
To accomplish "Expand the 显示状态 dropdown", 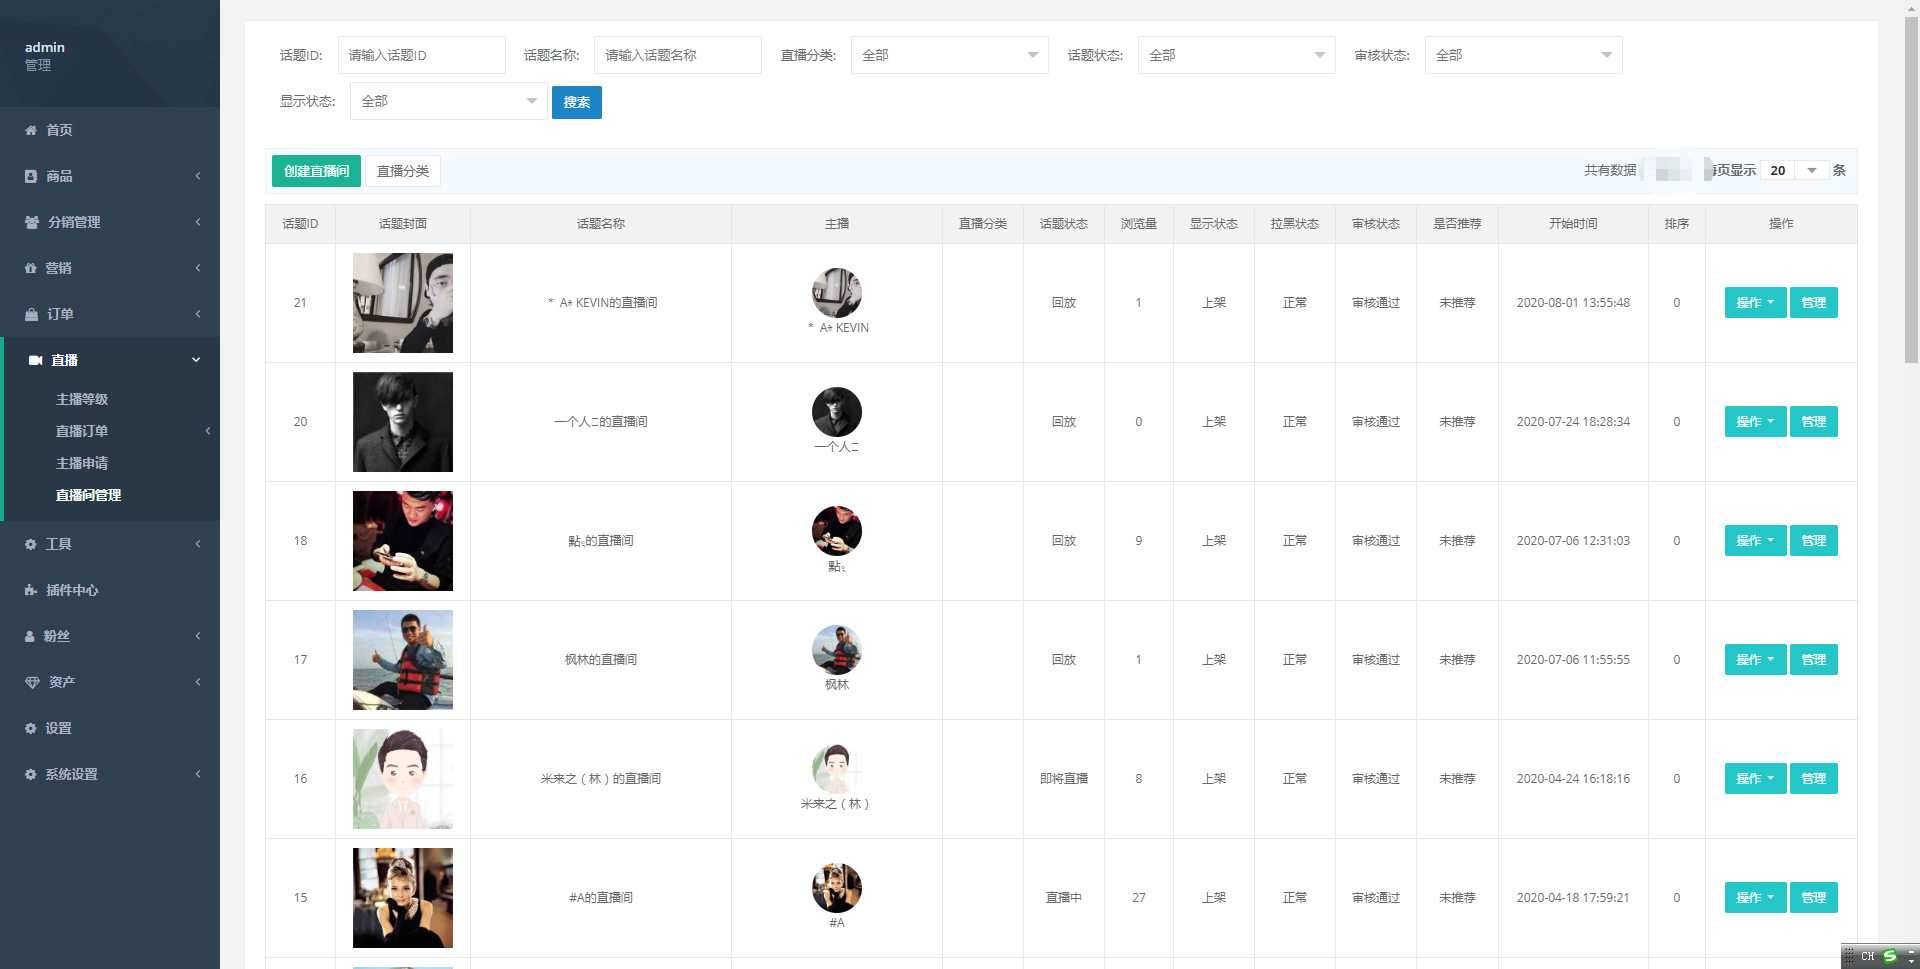I will (448, 101).
